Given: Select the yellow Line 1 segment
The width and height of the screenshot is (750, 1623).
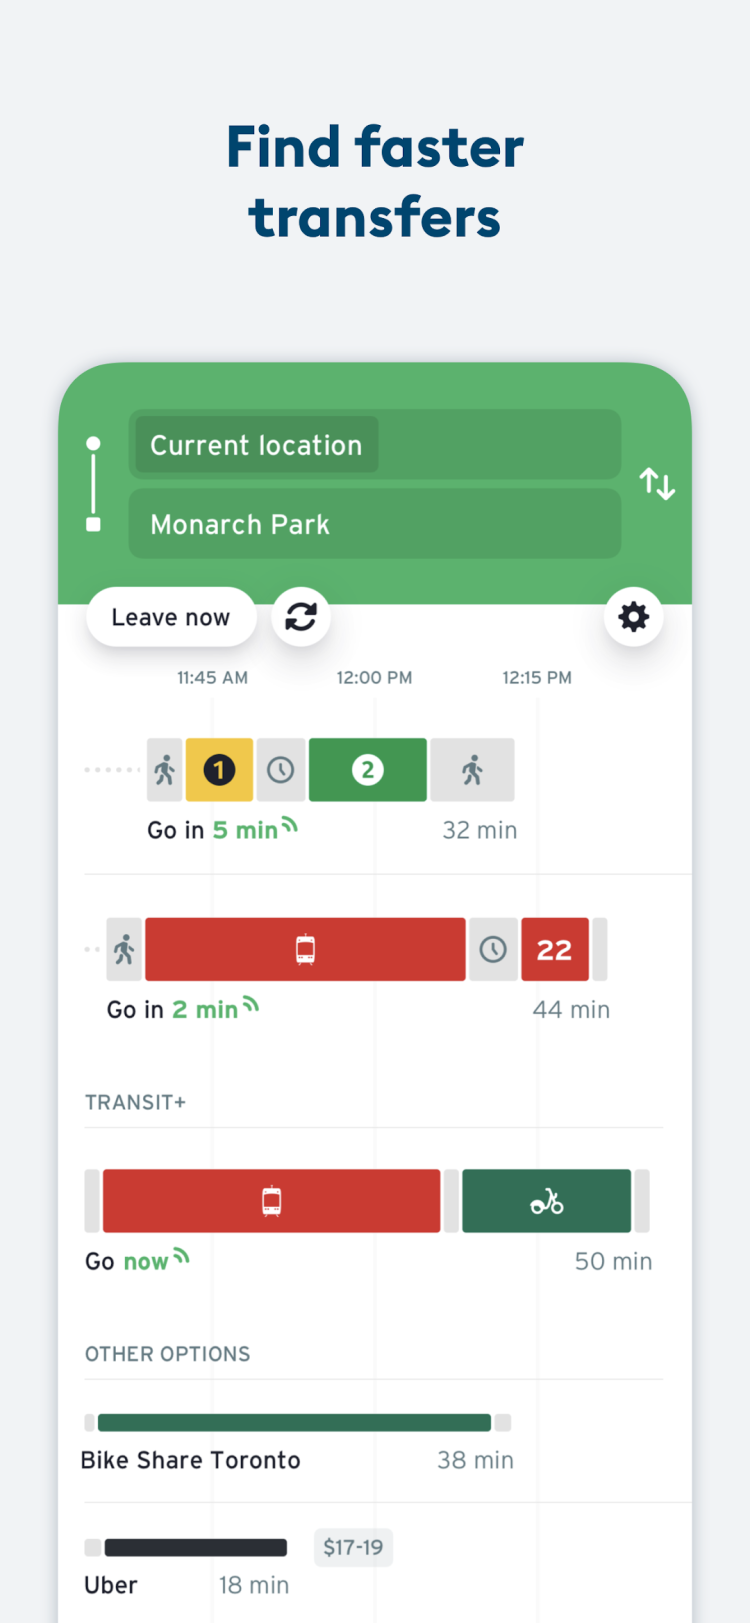Looking at the screenshot, I should tap(219, 770).
